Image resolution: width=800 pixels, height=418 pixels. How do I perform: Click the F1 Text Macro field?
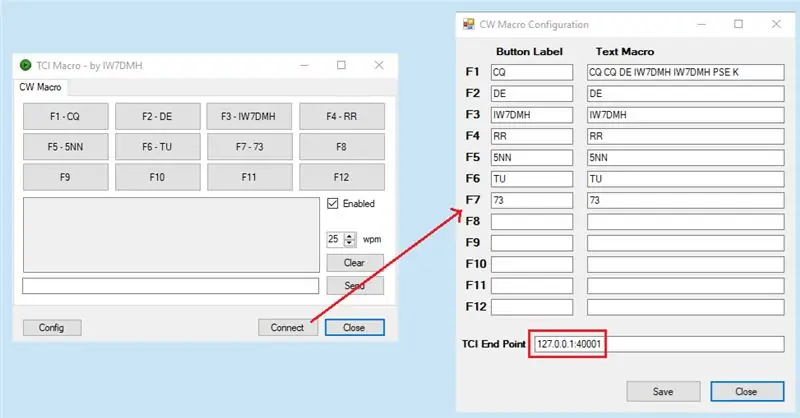tap(685, 72)
